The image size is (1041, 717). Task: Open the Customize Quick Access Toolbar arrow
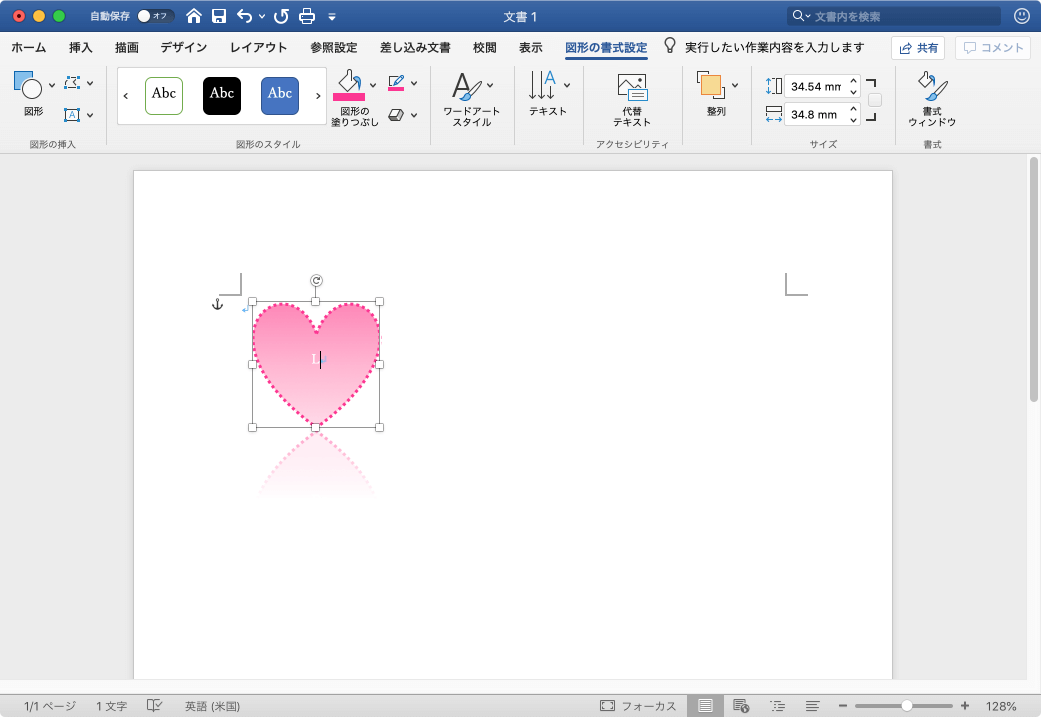(332, 17)
